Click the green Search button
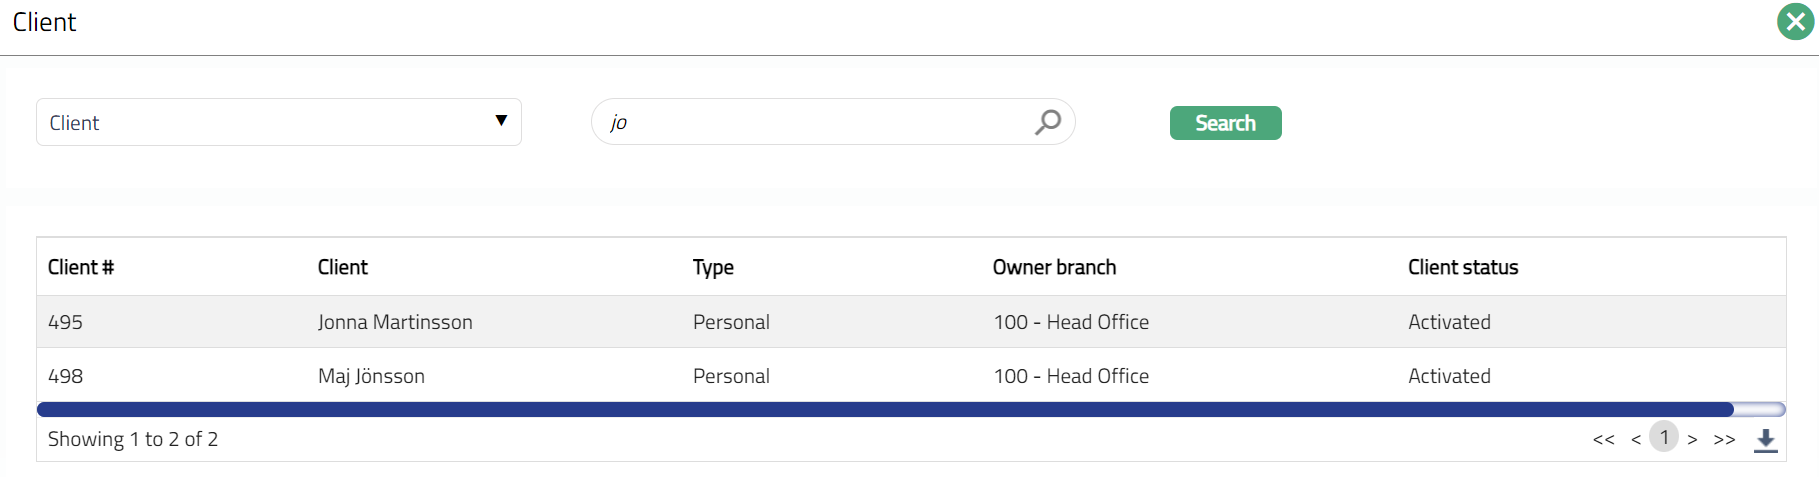 [1225, 123]
